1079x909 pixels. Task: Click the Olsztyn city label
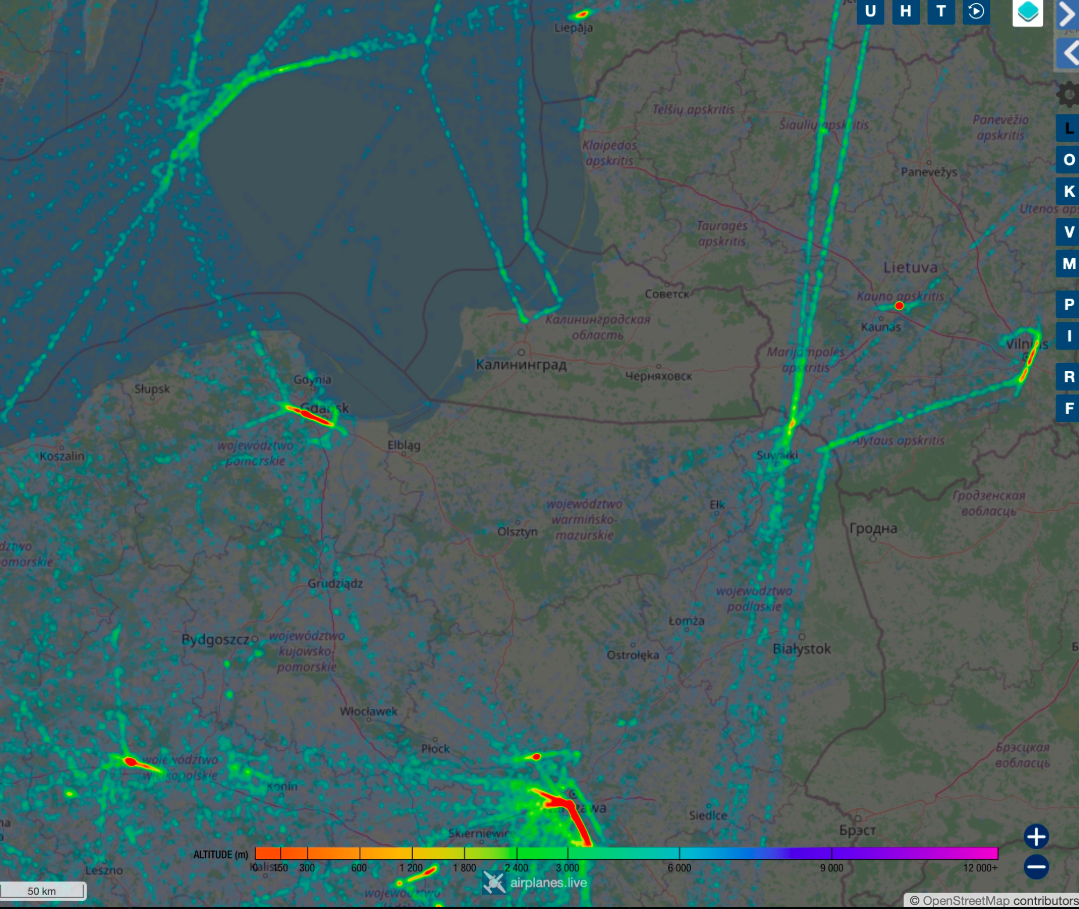click(x=517, y=532)
